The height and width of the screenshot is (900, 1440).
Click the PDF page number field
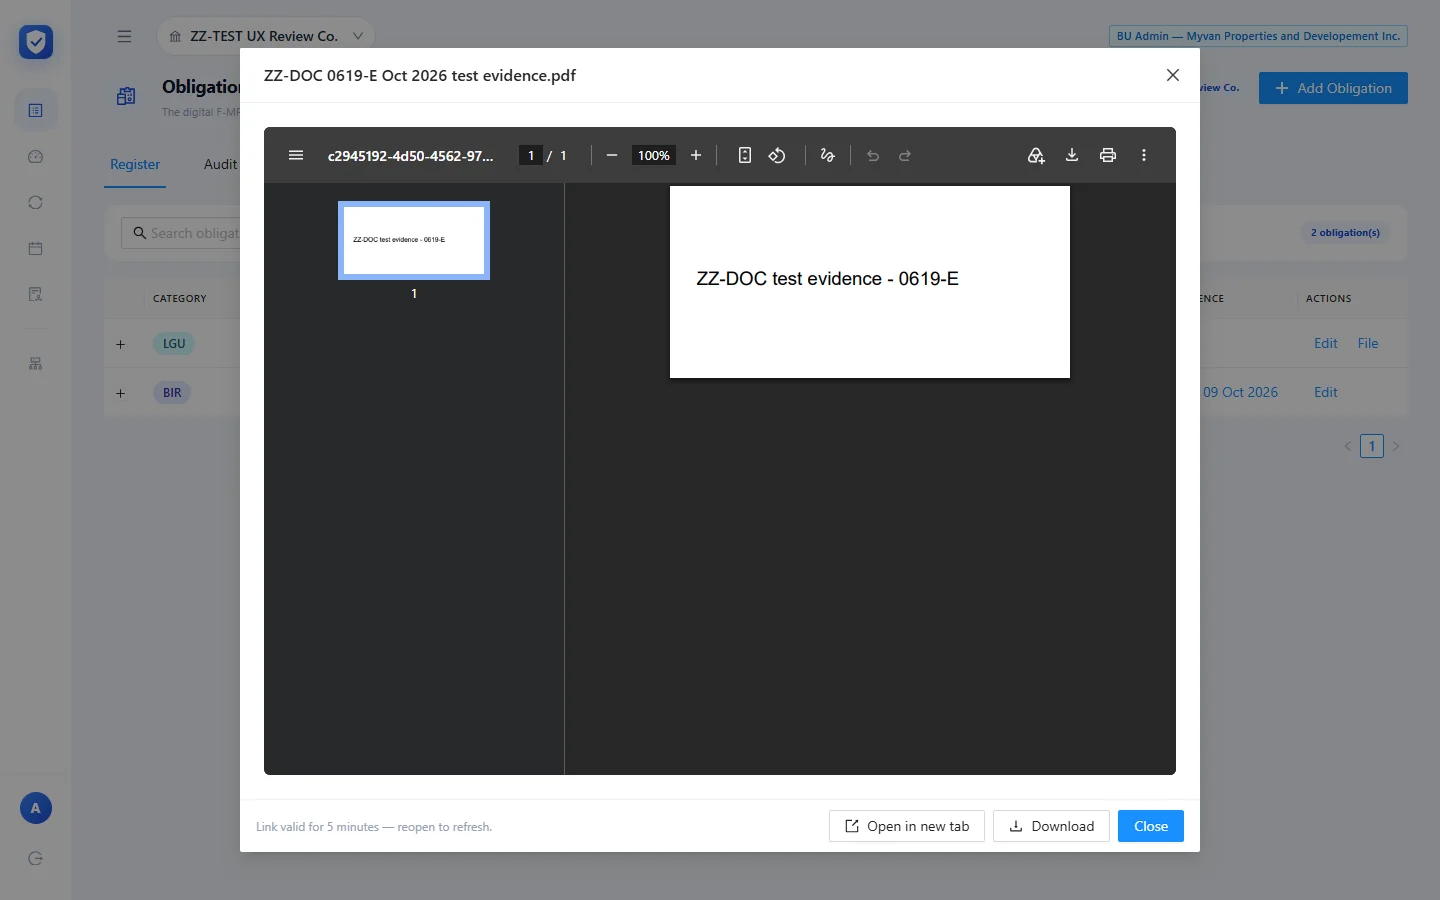531,155
